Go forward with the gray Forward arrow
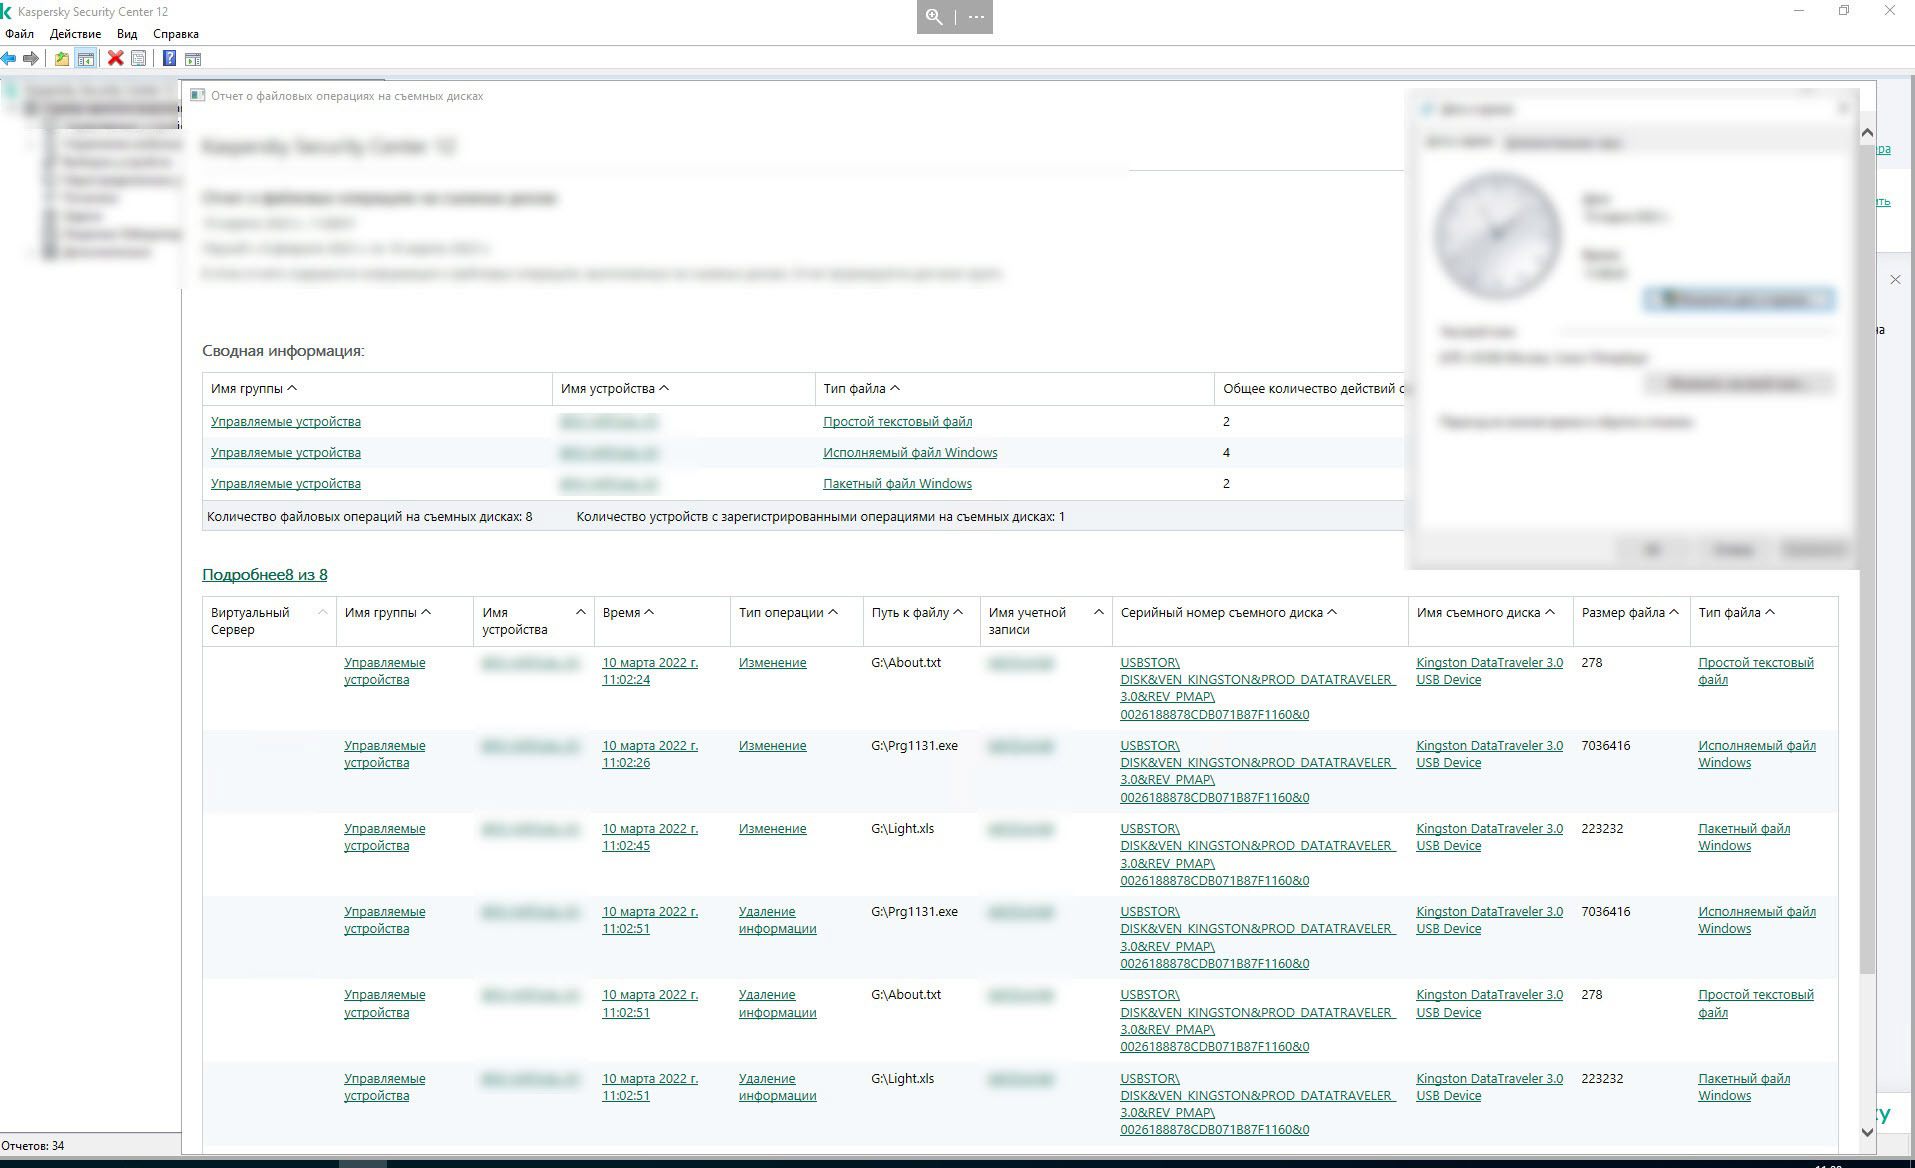1915x1168 pixels. [x=31, y=59]
